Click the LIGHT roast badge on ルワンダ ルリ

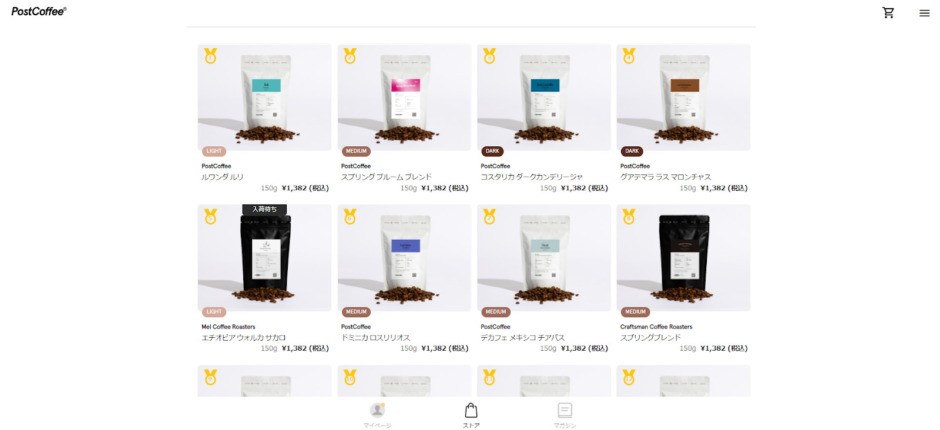click(x=214, y=151)
